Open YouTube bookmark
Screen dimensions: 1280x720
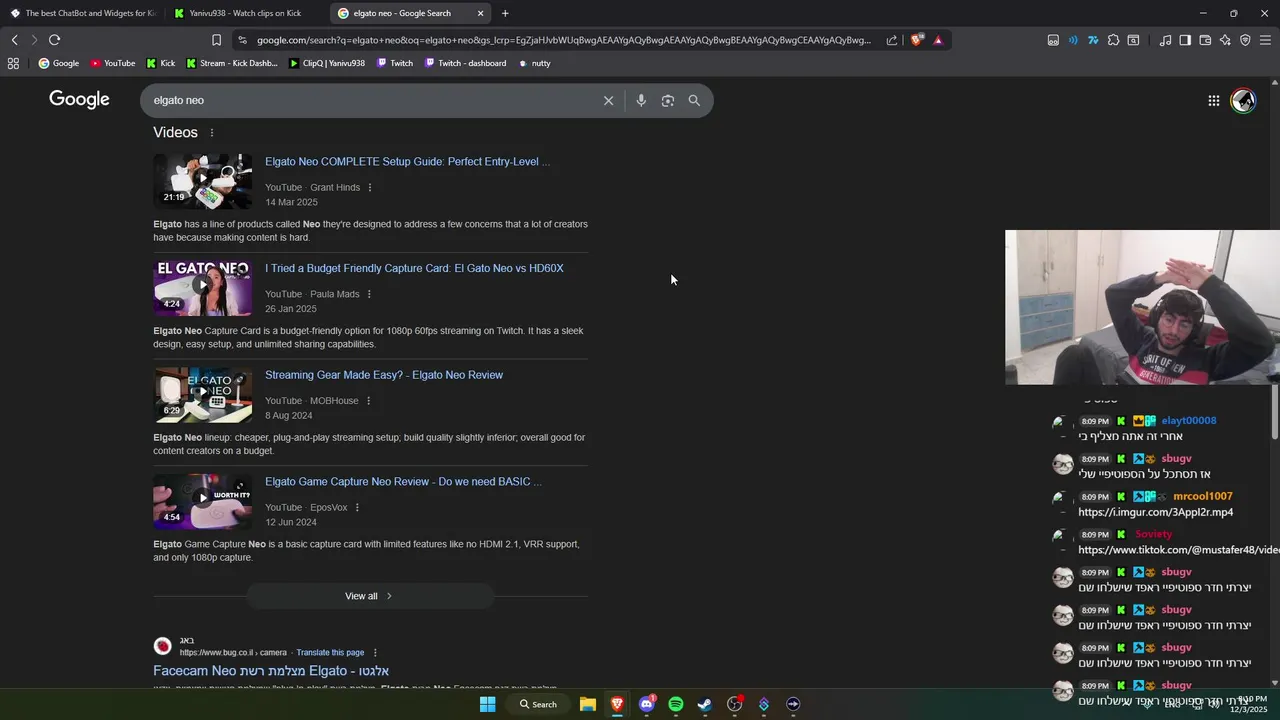[112, 63]
